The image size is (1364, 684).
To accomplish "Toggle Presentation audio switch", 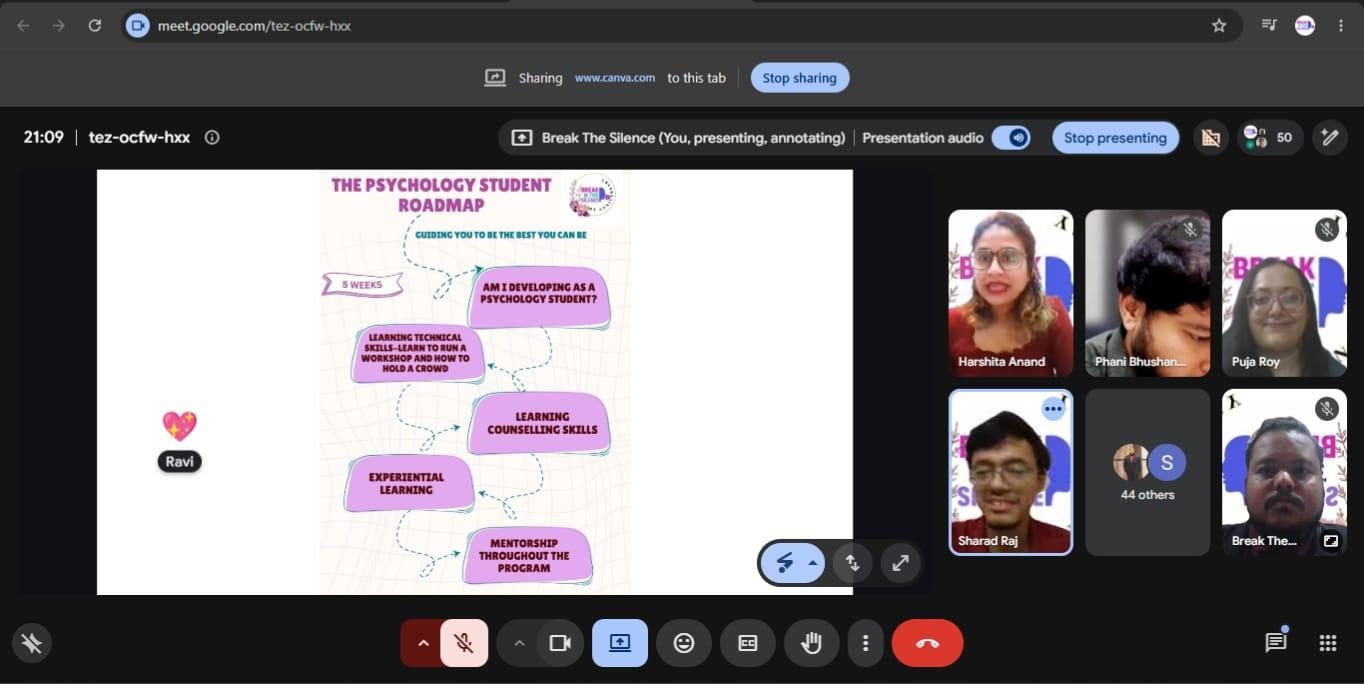I will tap(1012, 138).
